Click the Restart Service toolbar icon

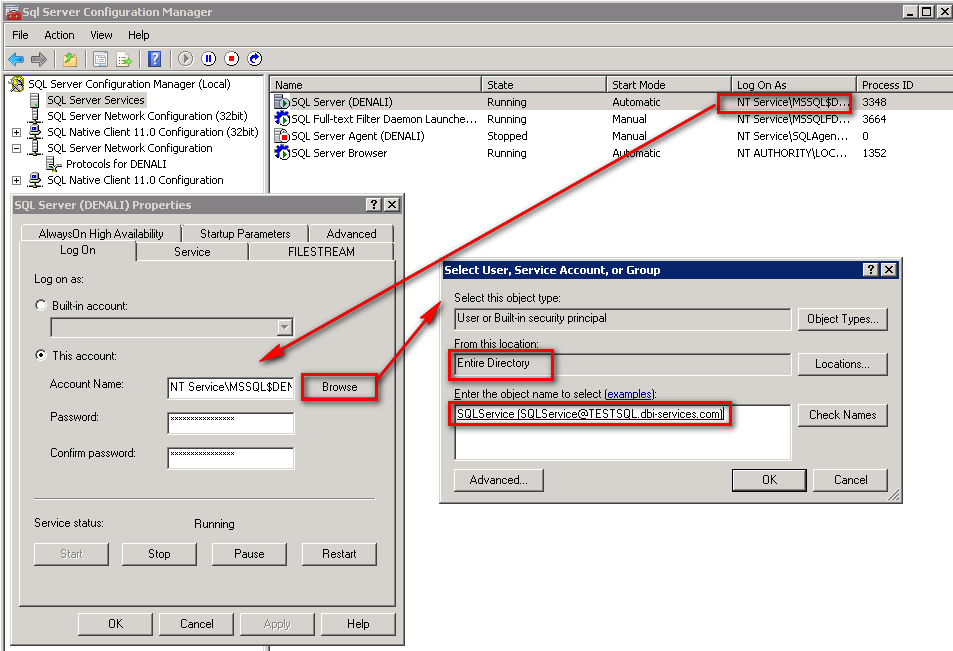click(x=255, y=60)
